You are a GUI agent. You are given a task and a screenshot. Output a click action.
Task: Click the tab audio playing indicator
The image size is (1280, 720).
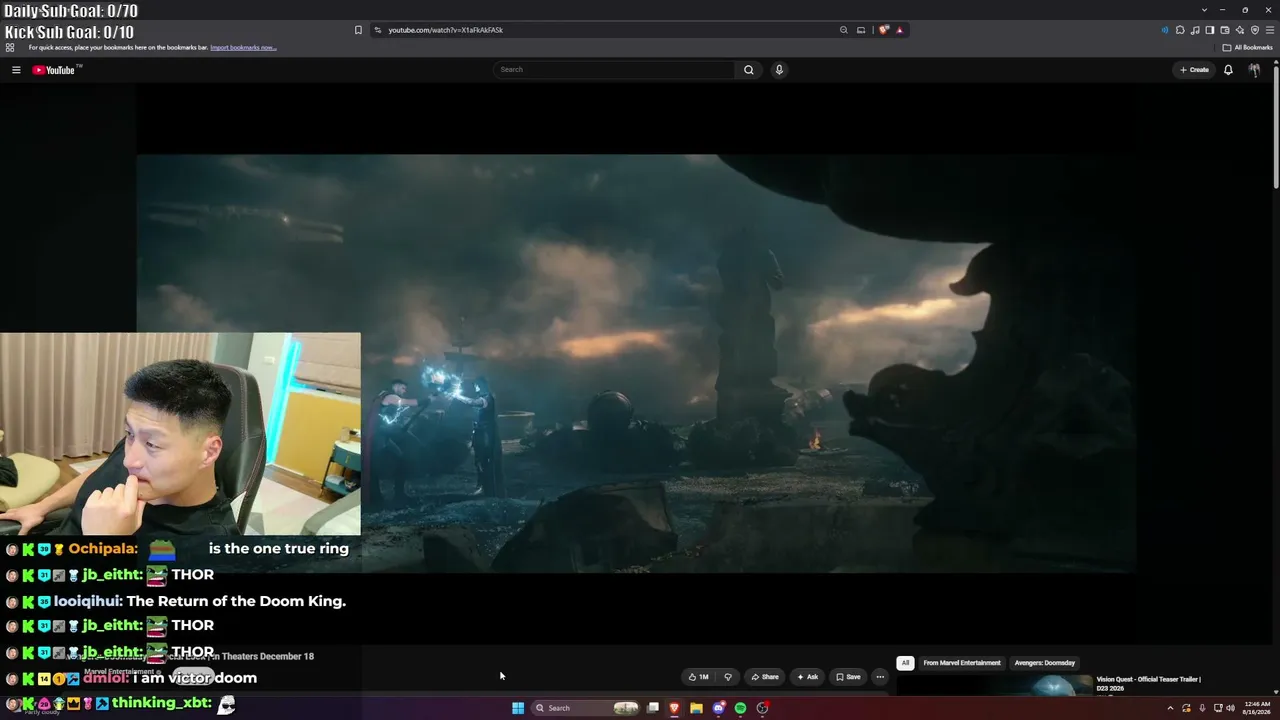coord(1165,30)
